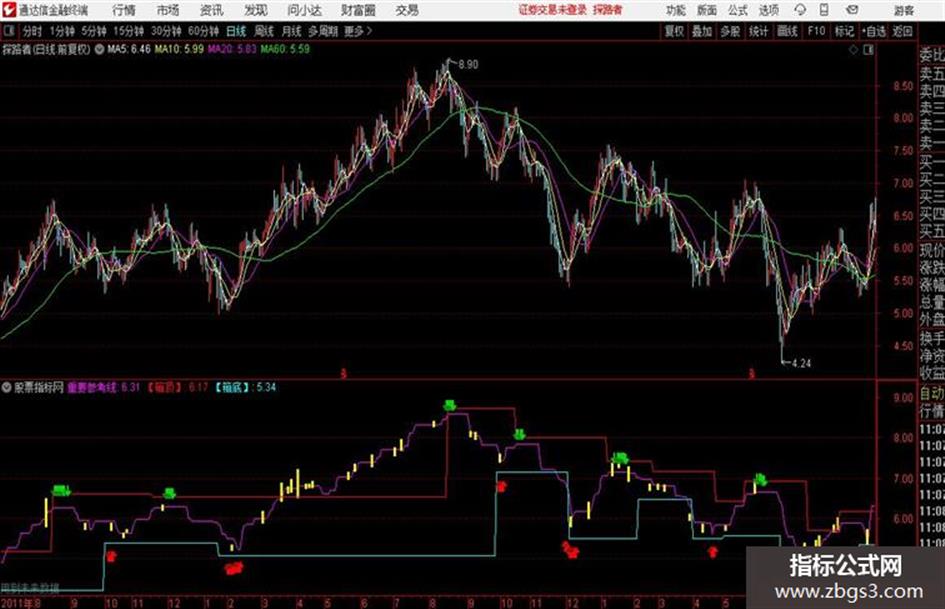Click the 返回 back button
The image size is (945, 609).
pyautogui.click(x=902, y=31)
